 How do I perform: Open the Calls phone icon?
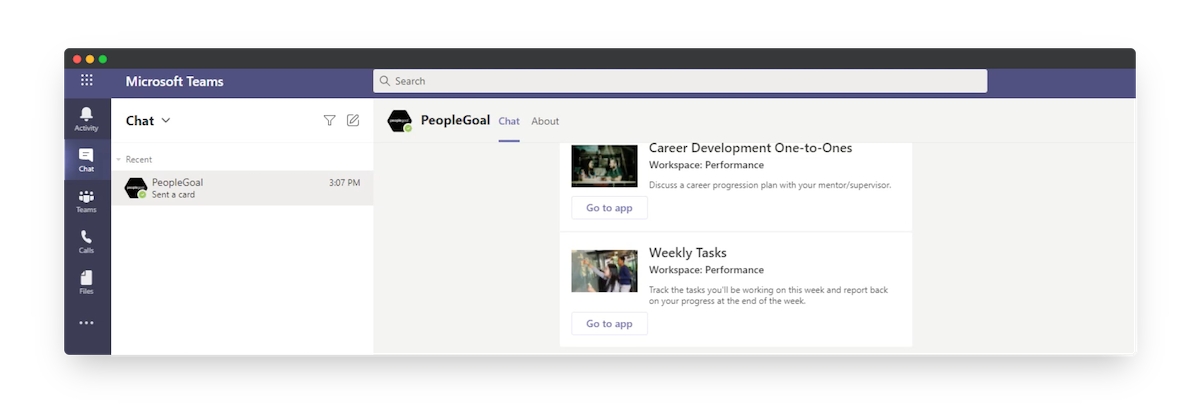pos(87,241)
